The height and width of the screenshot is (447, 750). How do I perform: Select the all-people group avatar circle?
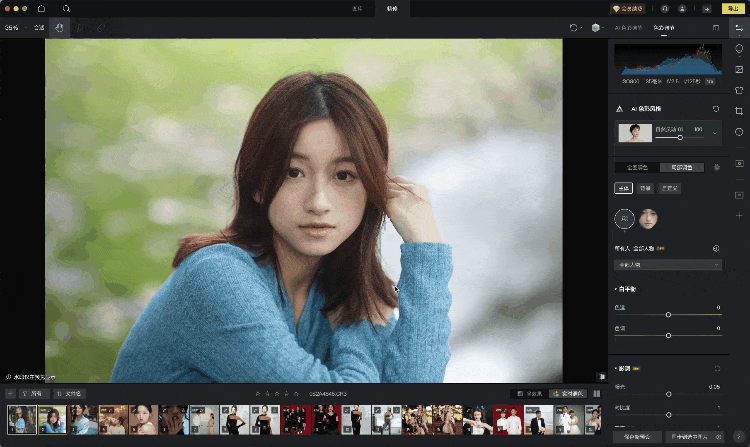[x=623, y=217]
